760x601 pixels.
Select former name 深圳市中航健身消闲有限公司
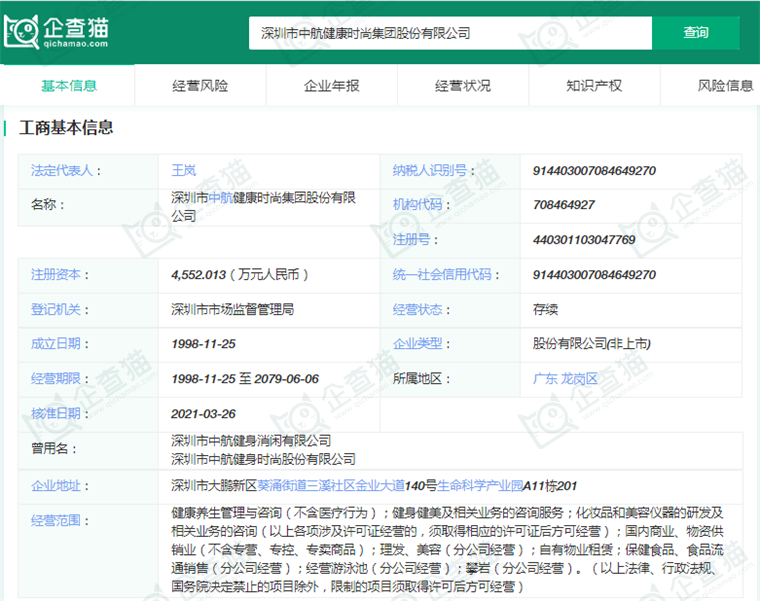point(251,441)
